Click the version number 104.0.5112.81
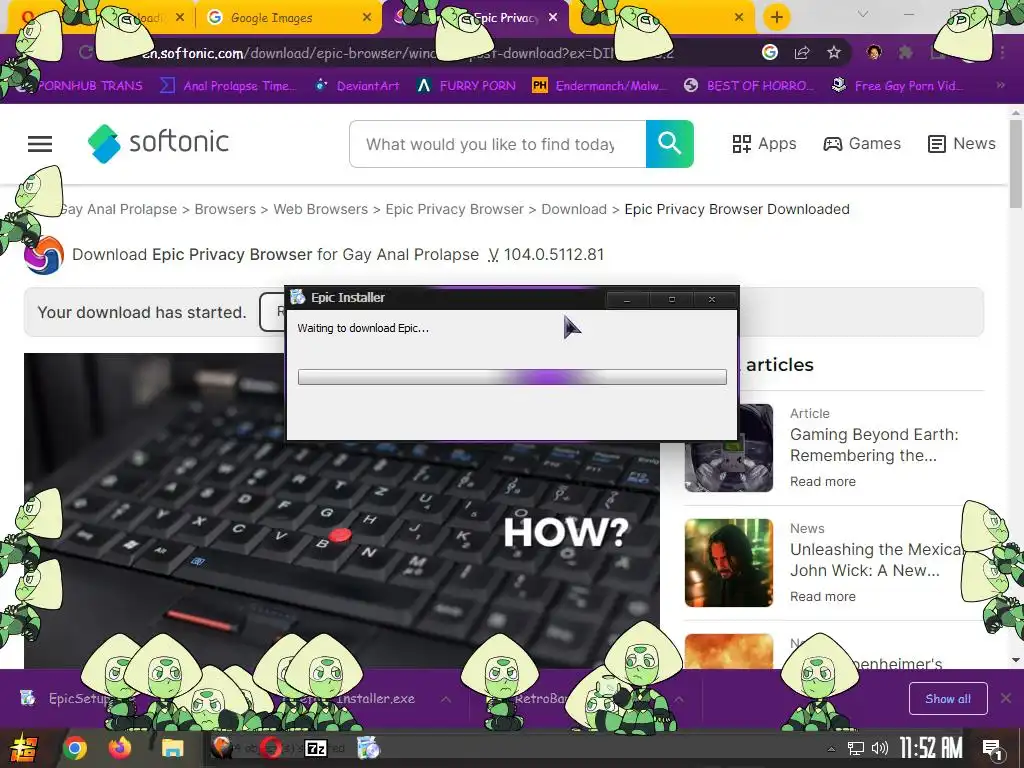Viewport: 1024px width, 768px height. pyautogui.click(x=554, y=255)
